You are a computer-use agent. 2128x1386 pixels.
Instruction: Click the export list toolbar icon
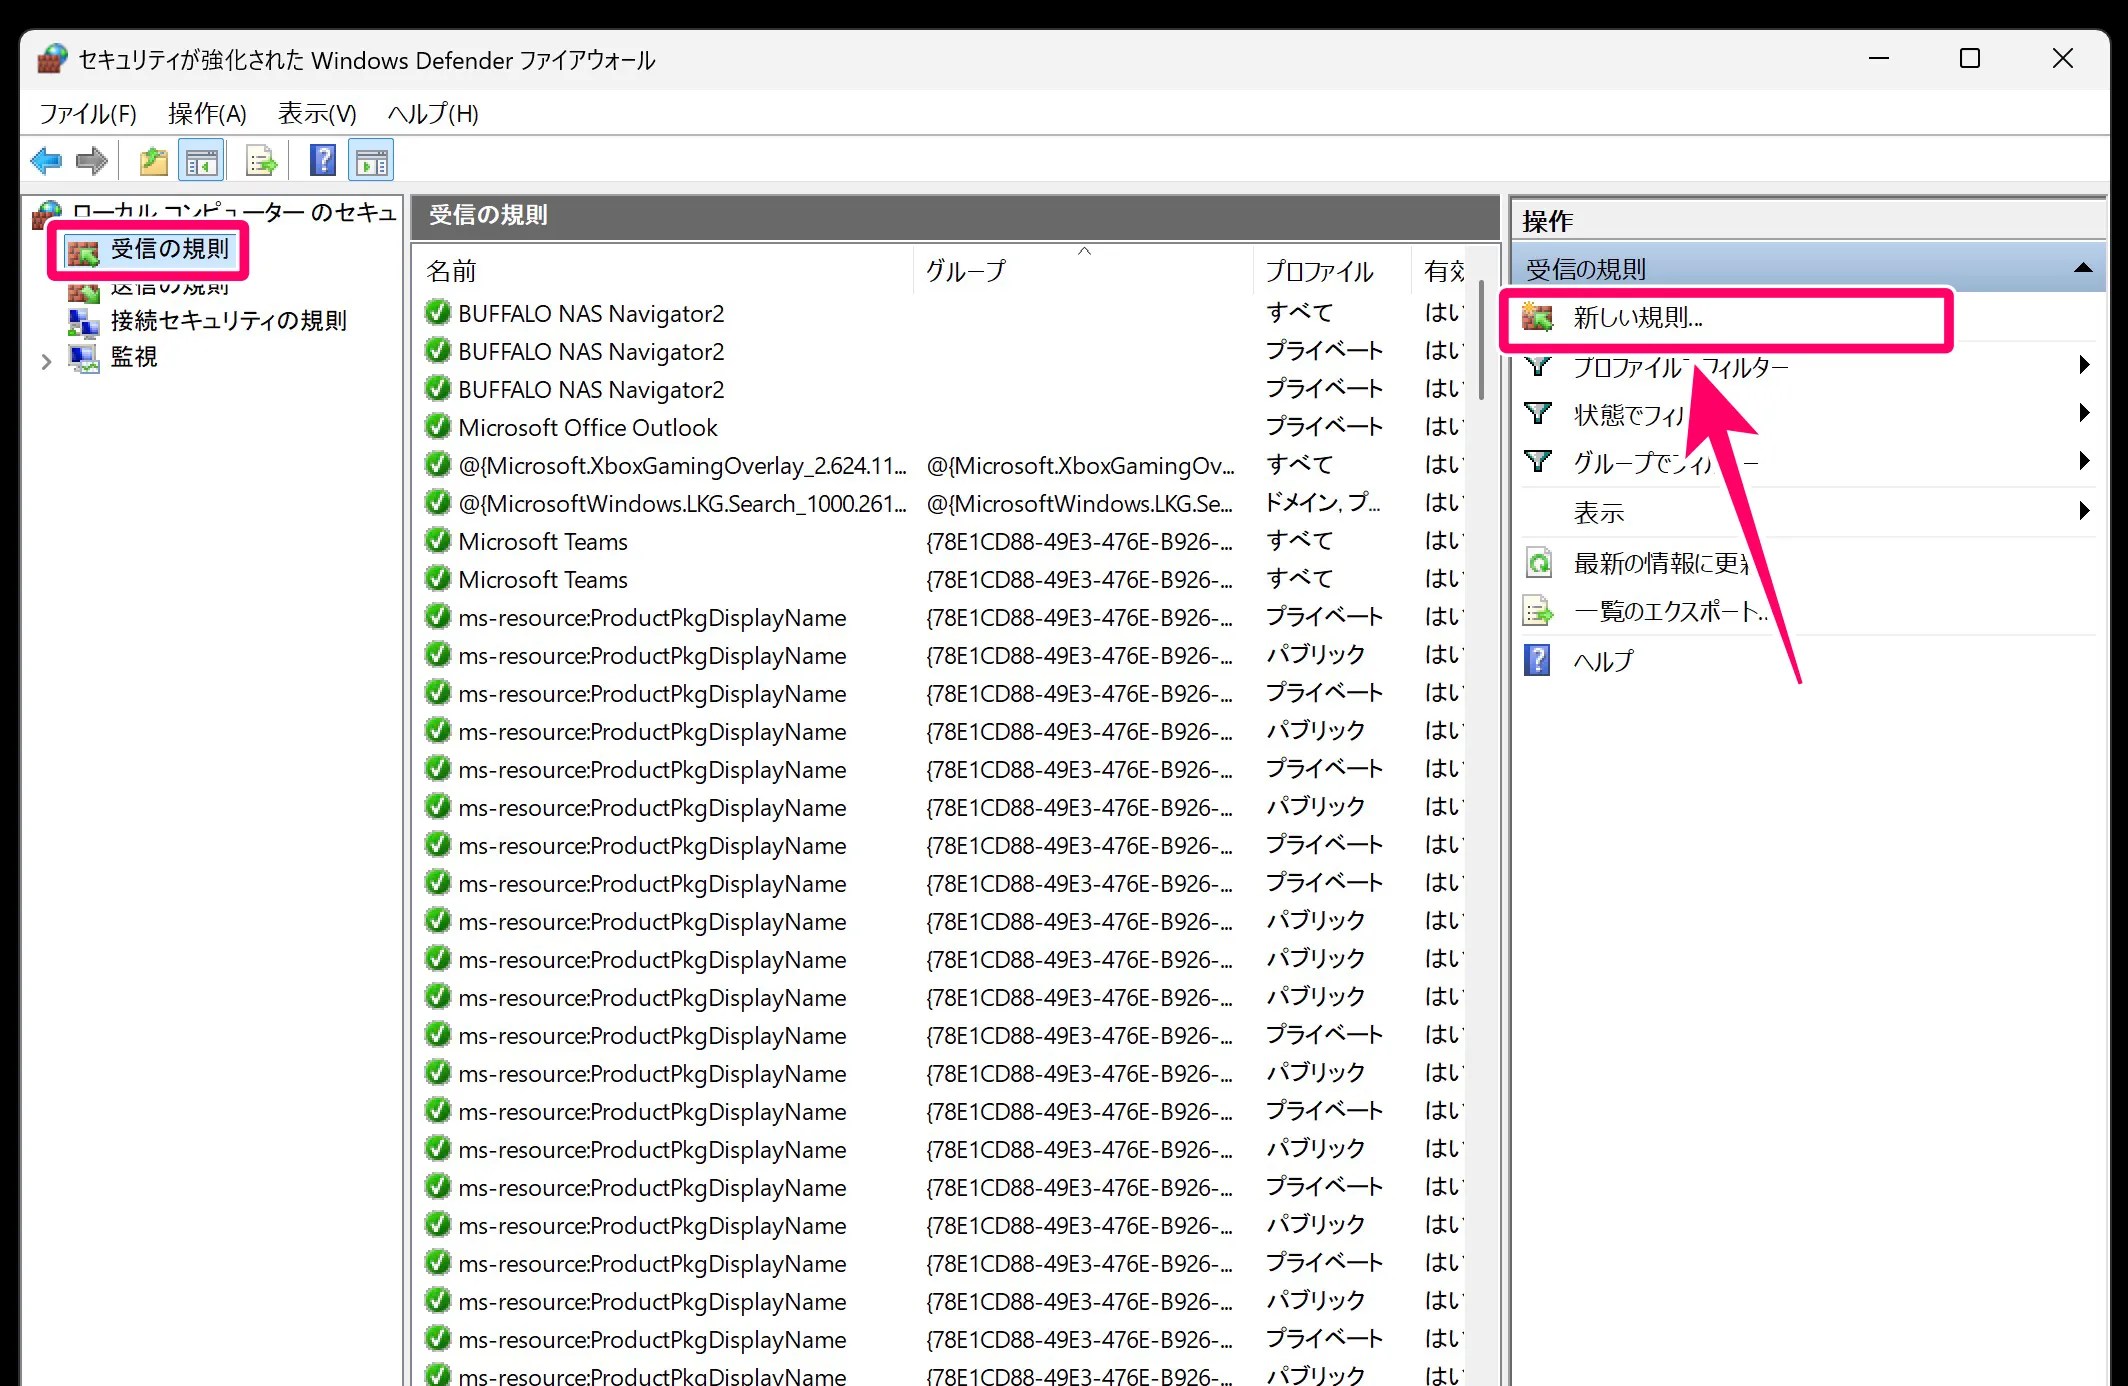click(261, 160)
